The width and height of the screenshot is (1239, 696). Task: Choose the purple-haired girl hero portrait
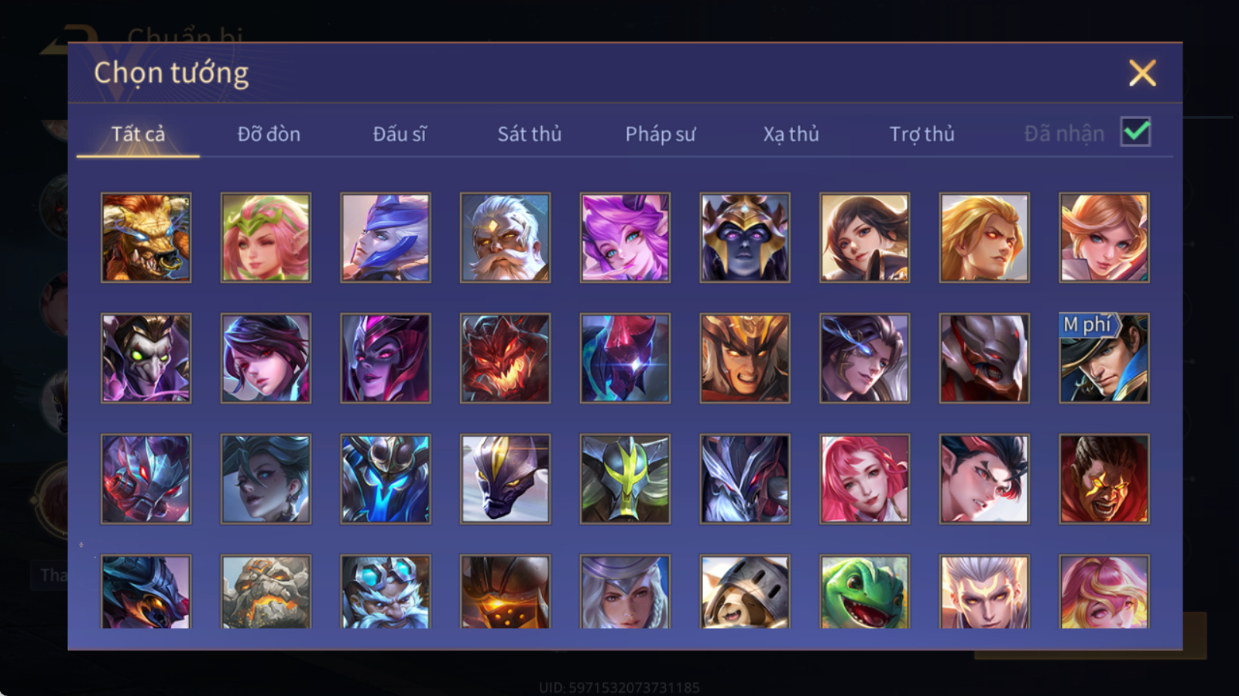point(625,238)
